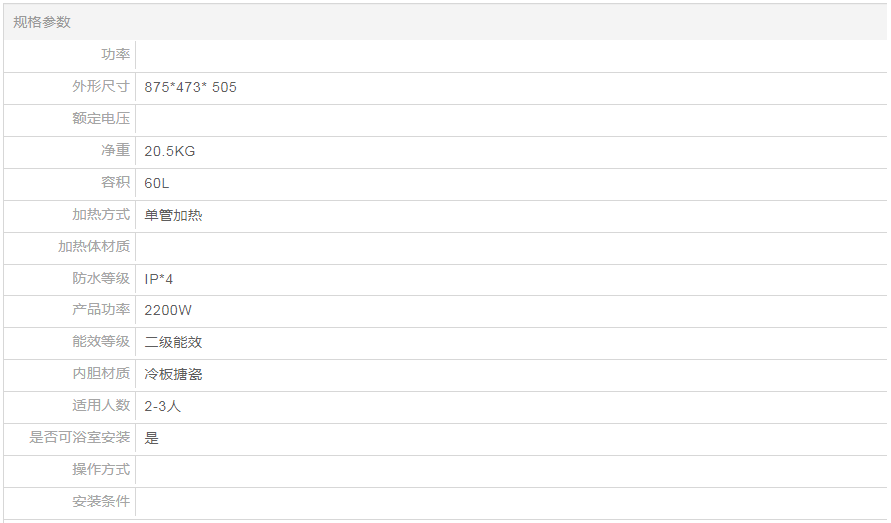
Task: Click the 是否可浴室安装 row label
Action: pos(80,438)
